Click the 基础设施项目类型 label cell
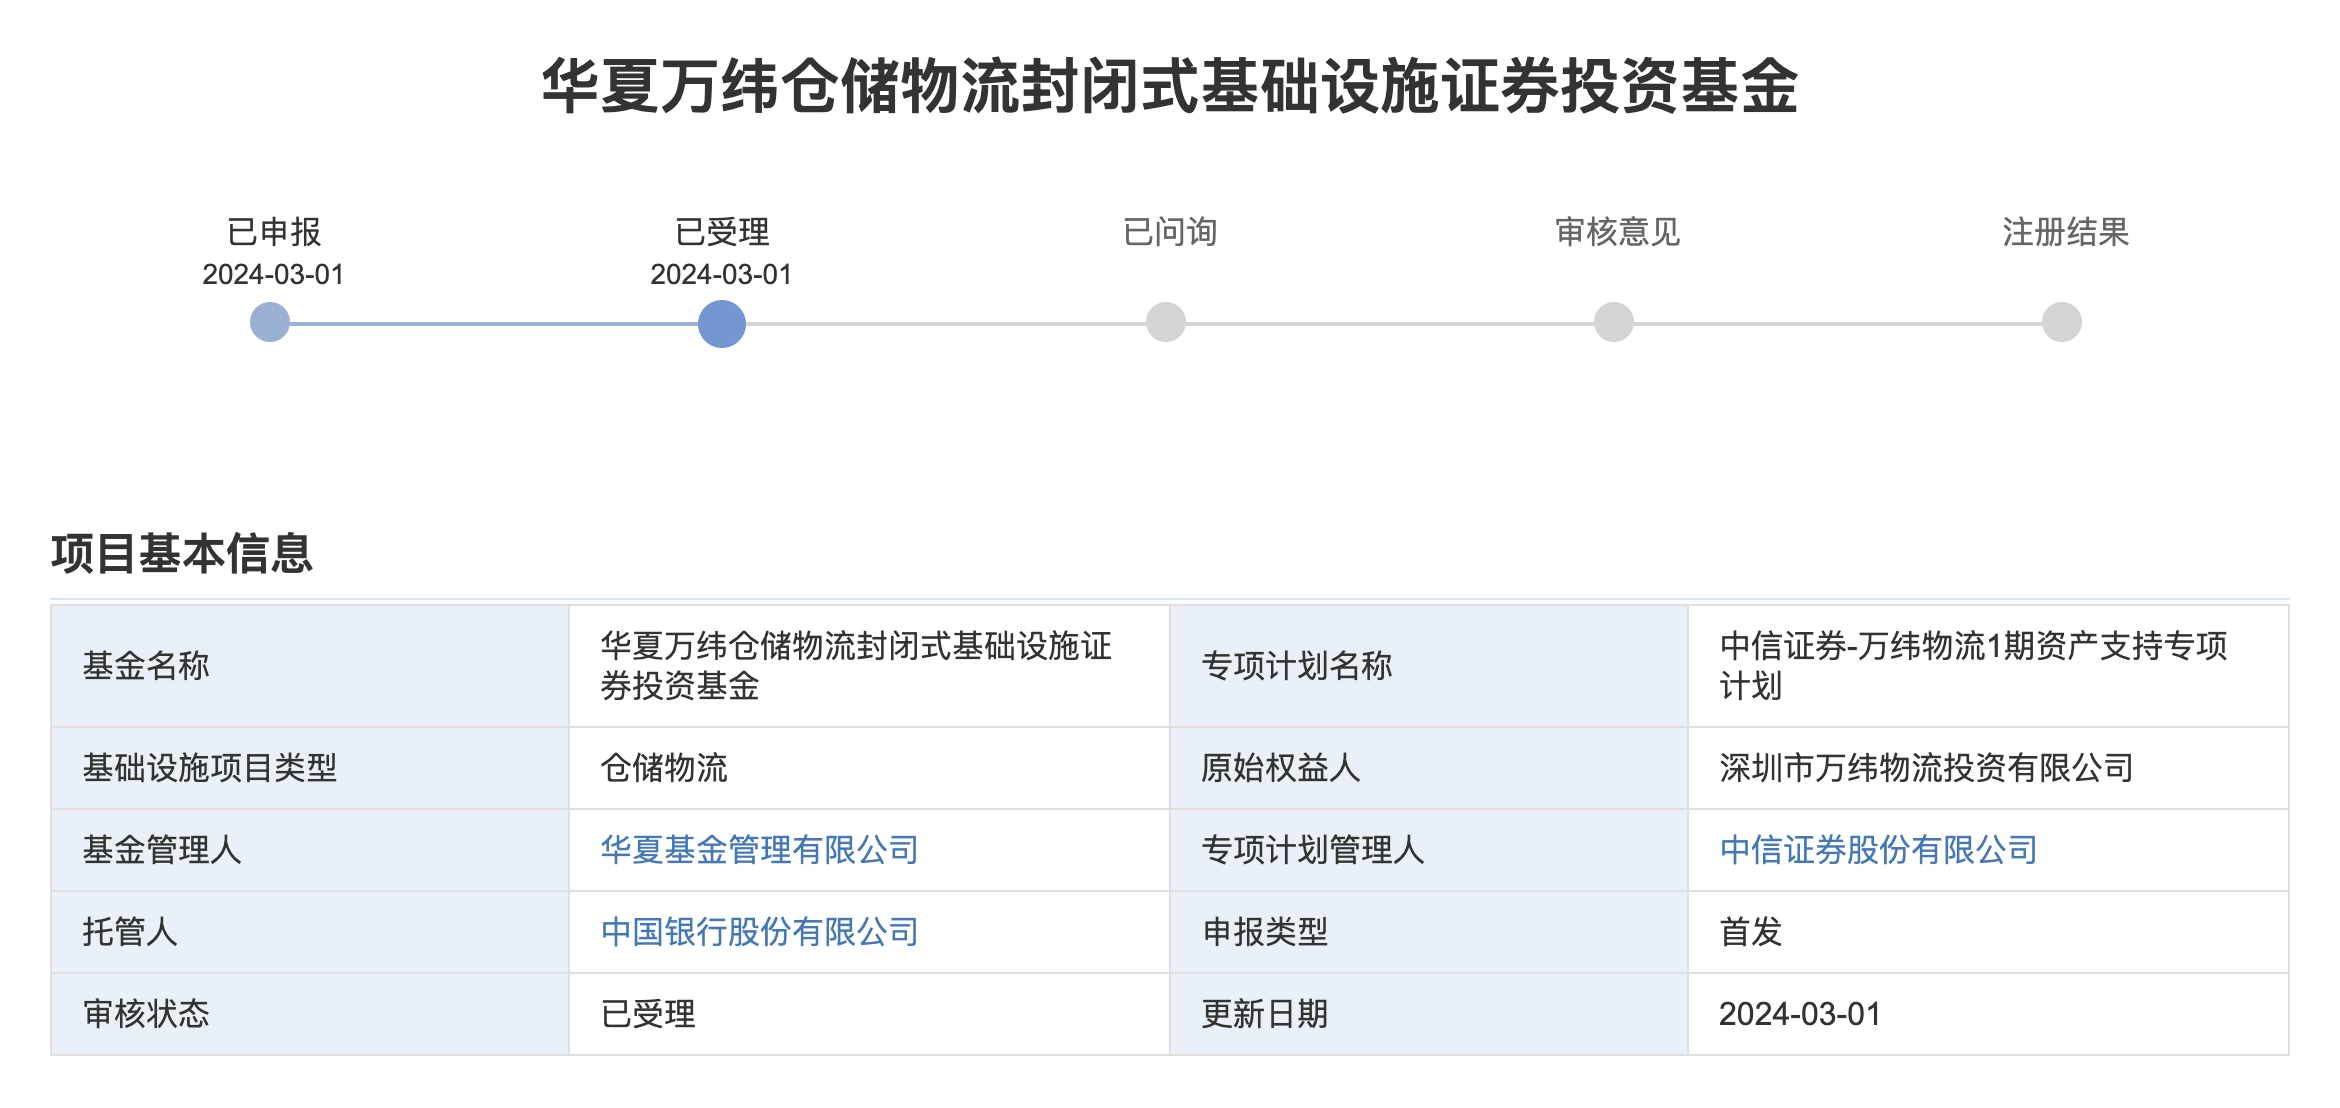The height and width of the screenshot is (1108, 2340). 310,768
